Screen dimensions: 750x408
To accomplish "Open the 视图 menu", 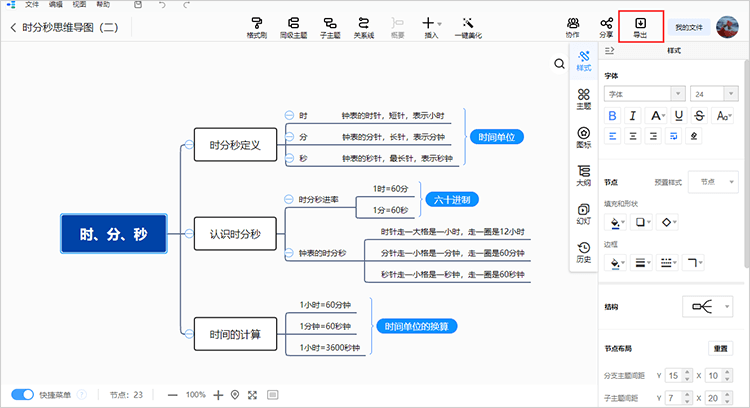I will pos(79,4).
